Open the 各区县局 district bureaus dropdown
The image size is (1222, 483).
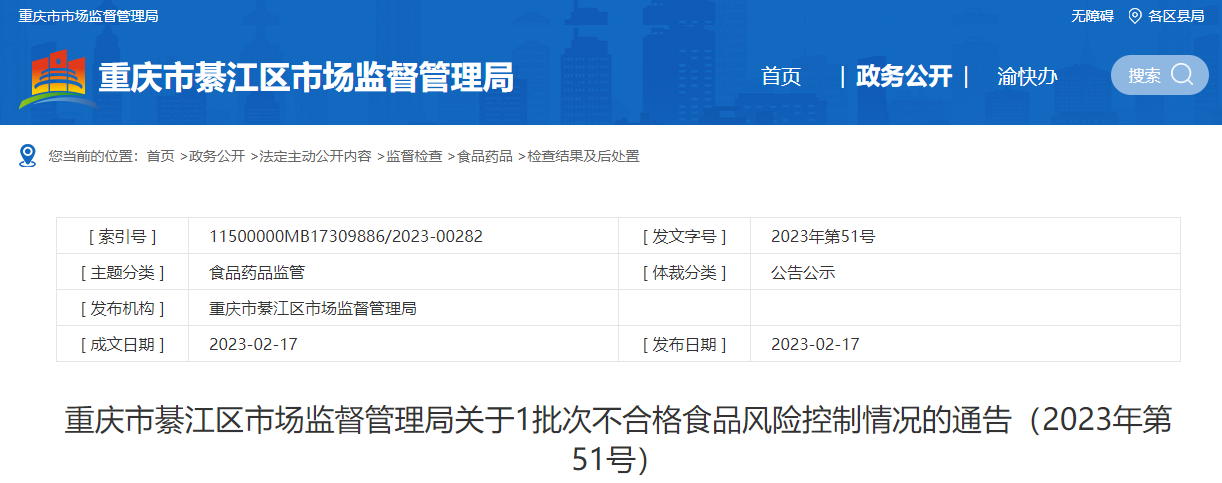1176,16
